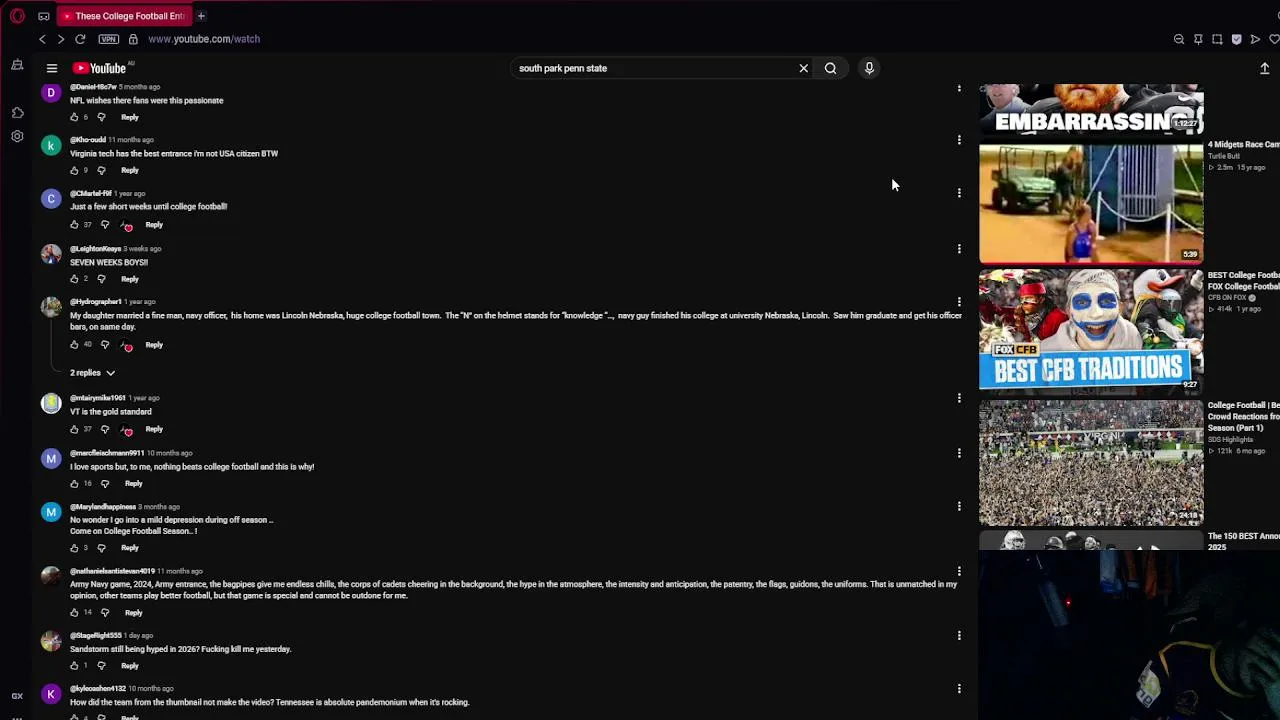The image size is (1280, 720).
Task: Open the green 'k' avatar commenter profile
Action: pos(51,145)
